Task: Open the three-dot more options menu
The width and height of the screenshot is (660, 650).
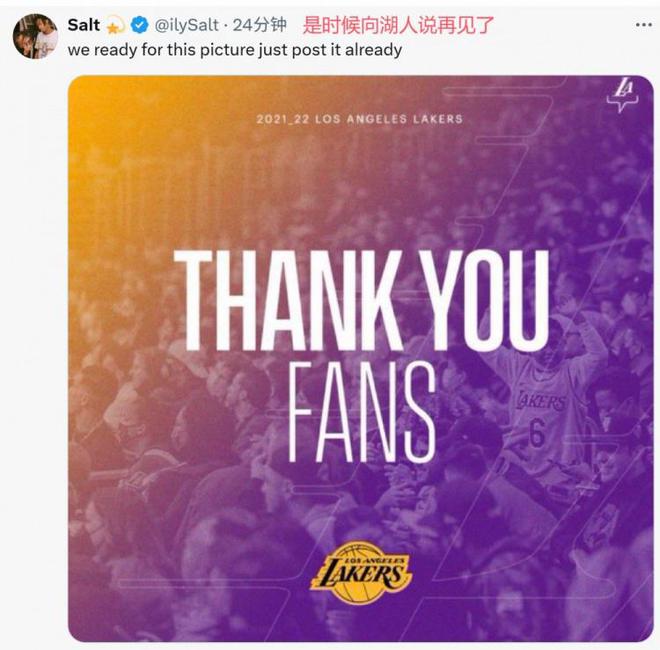Action: (x=644, y=26)
